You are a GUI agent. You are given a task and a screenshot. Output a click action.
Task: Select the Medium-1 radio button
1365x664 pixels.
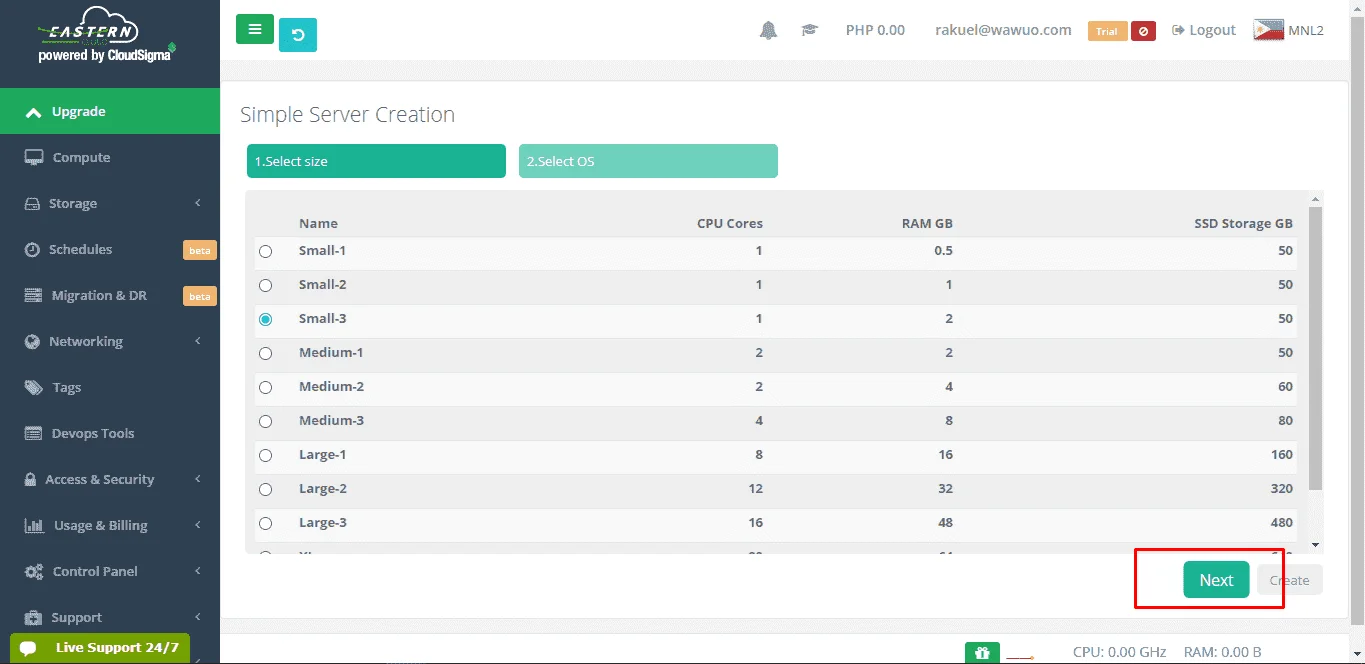click(265, 354)
